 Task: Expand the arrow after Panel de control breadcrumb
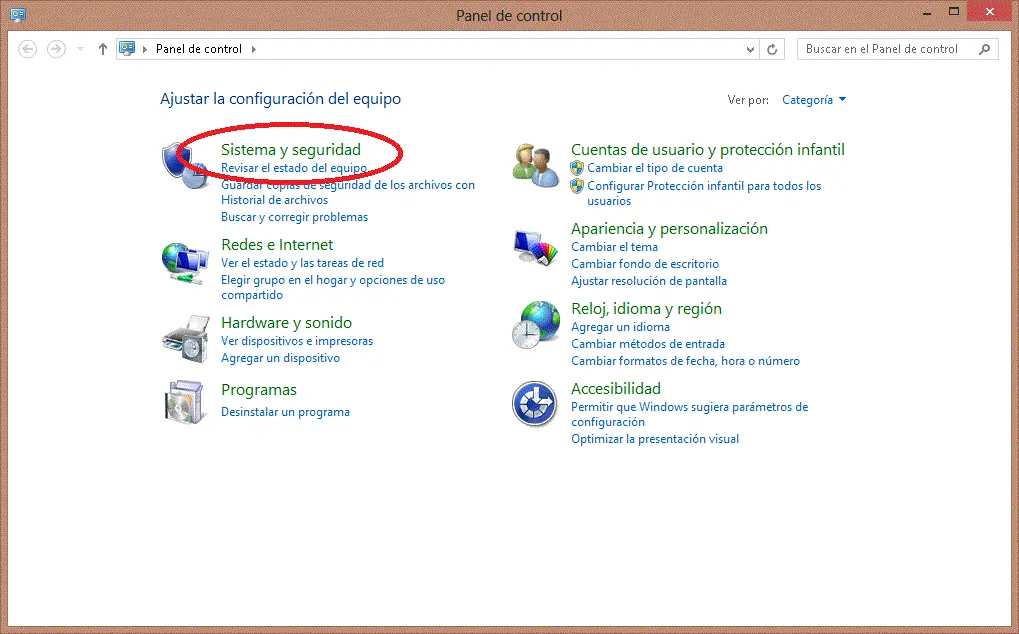tap(253, 49)
